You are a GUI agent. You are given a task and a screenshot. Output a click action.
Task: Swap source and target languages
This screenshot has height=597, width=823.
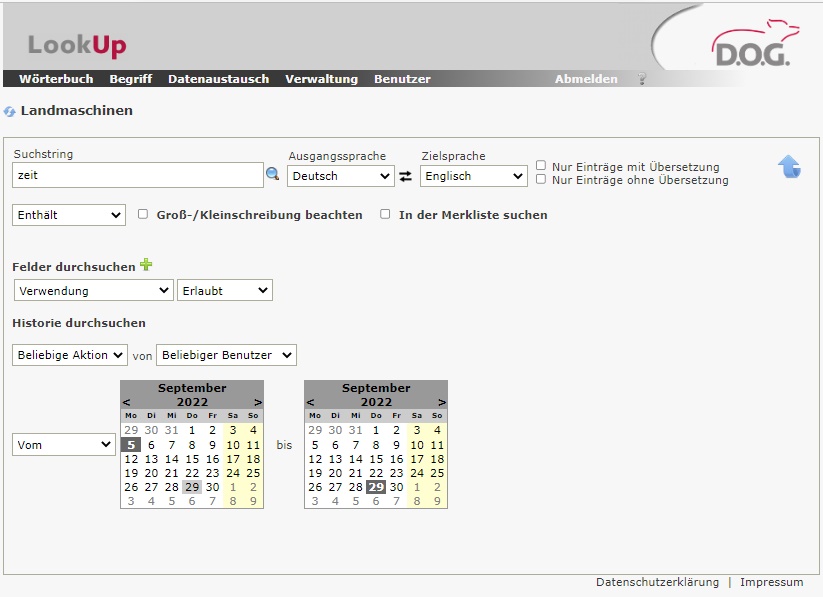(x=406, y=176)
